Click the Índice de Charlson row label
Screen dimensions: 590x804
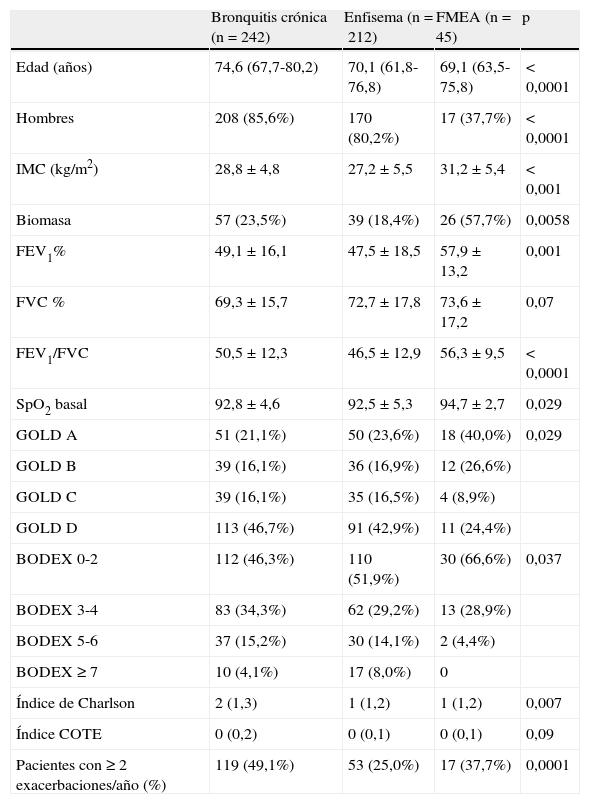75,703
